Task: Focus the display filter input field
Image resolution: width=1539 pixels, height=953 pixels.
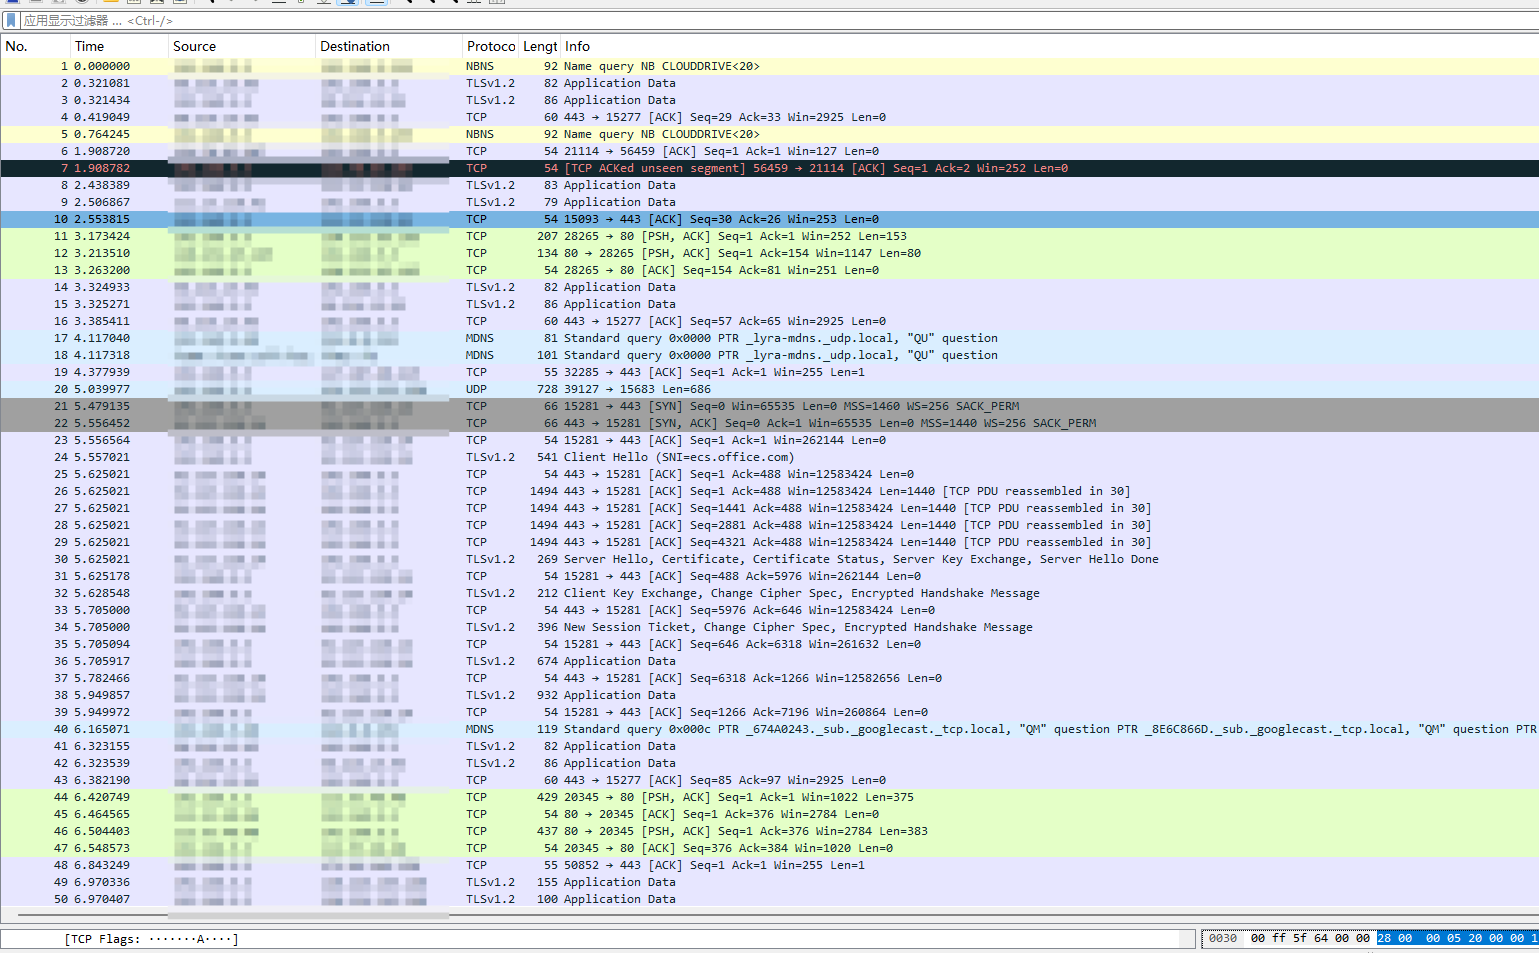Action: point(700,20)
